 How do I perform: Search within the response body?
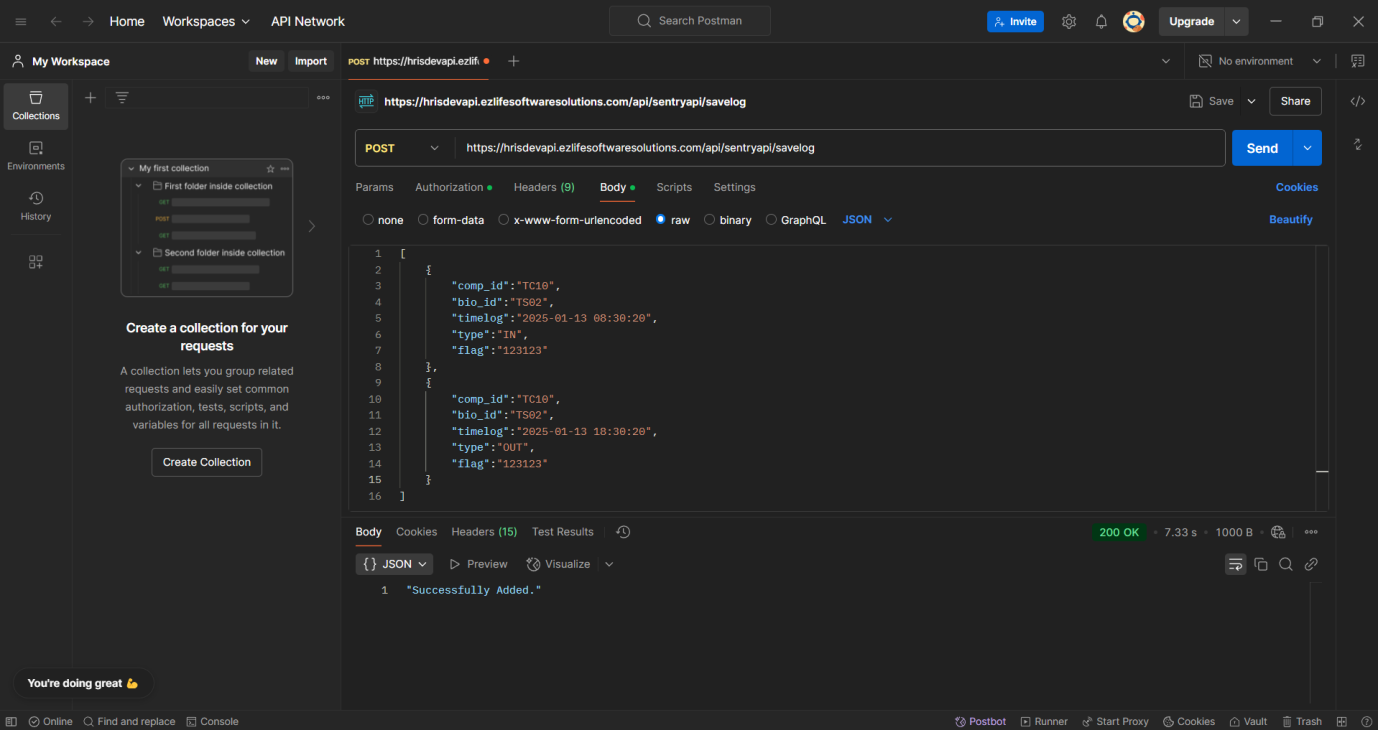pyautogui.click(x=1286, y=564)
